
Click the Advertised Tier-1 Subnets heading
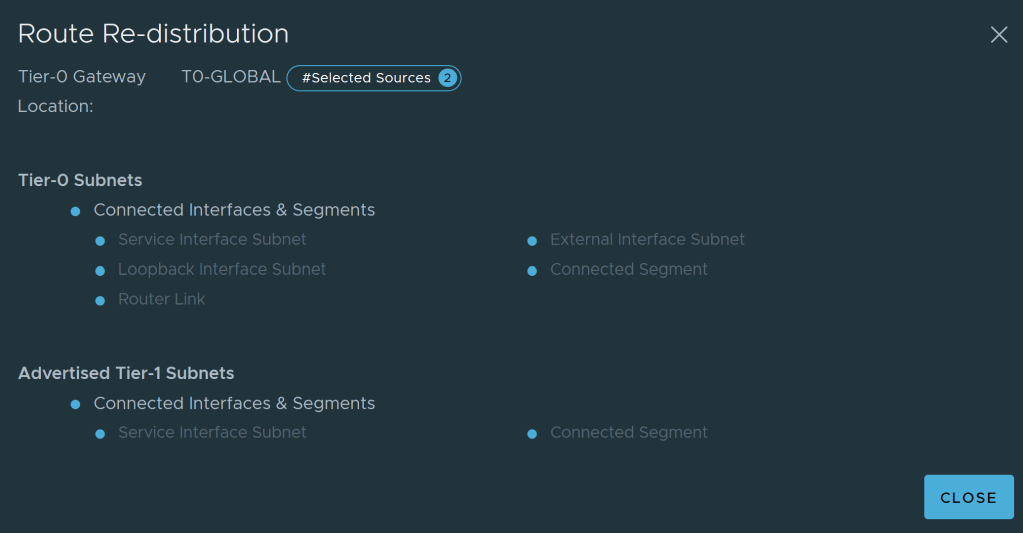126,374
